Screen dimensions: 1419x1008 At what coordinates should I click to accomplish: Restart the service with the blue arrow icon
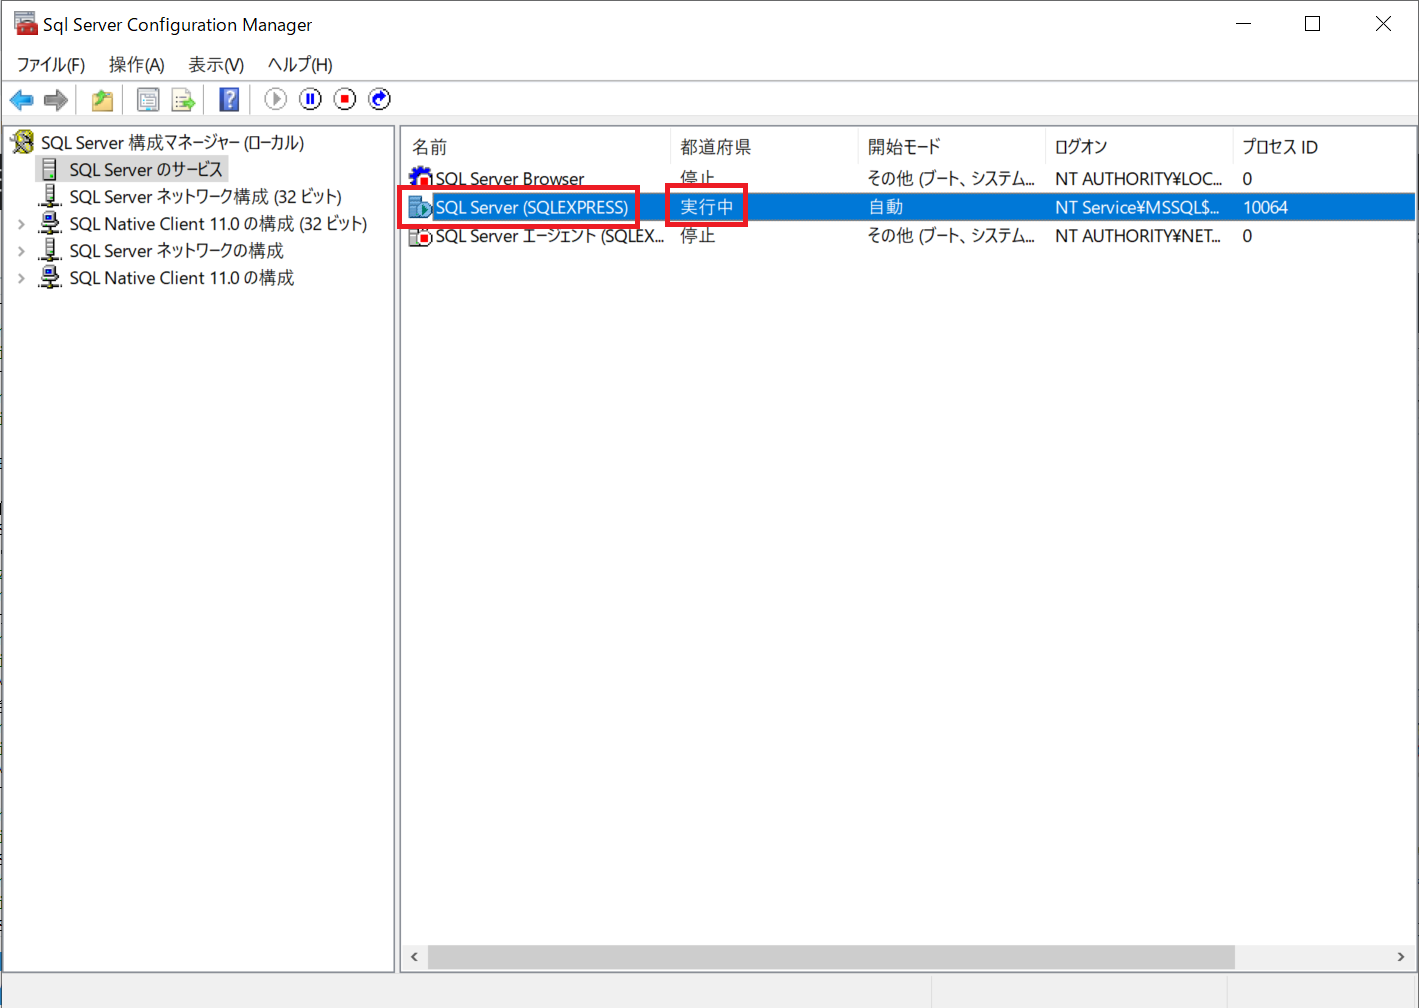380,99
